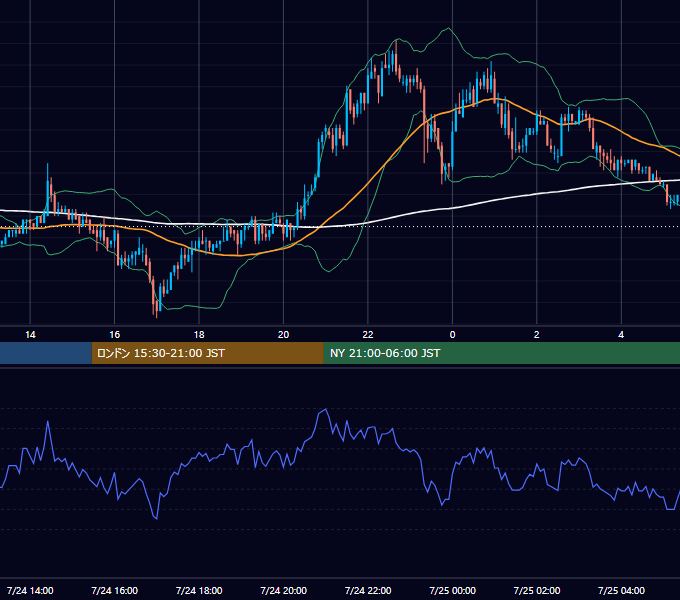Click the 7/24 14:00 time label
Viewport: 680px width, 600px height.
click(x=30, y=590)
